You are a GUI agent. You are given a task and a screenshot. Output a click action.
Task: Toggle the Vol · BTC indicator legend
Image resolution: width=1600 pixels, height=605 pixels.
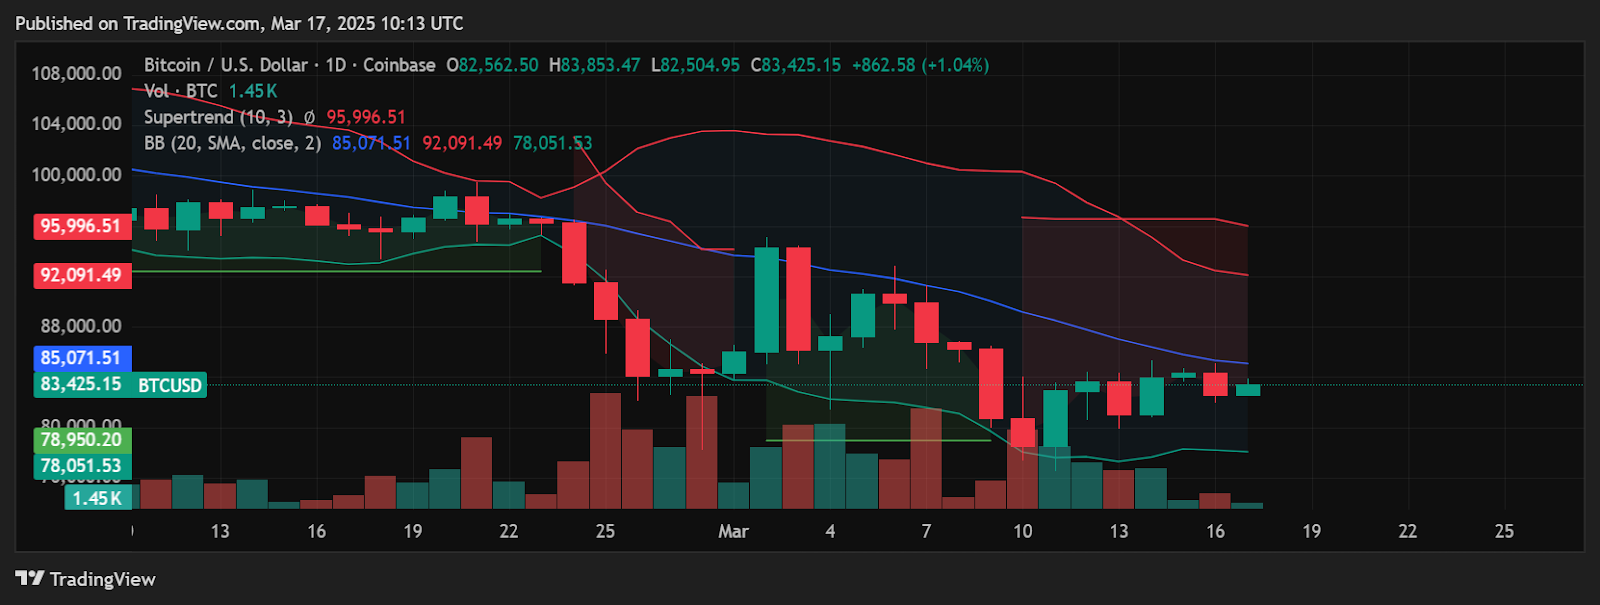click(x=180, y=91)
